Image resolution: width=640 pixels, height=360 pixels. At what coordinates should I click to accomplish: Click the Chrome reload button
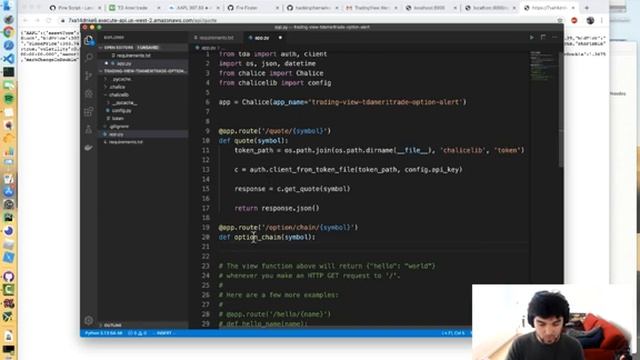pyautogui.click(x=49, y=20)
